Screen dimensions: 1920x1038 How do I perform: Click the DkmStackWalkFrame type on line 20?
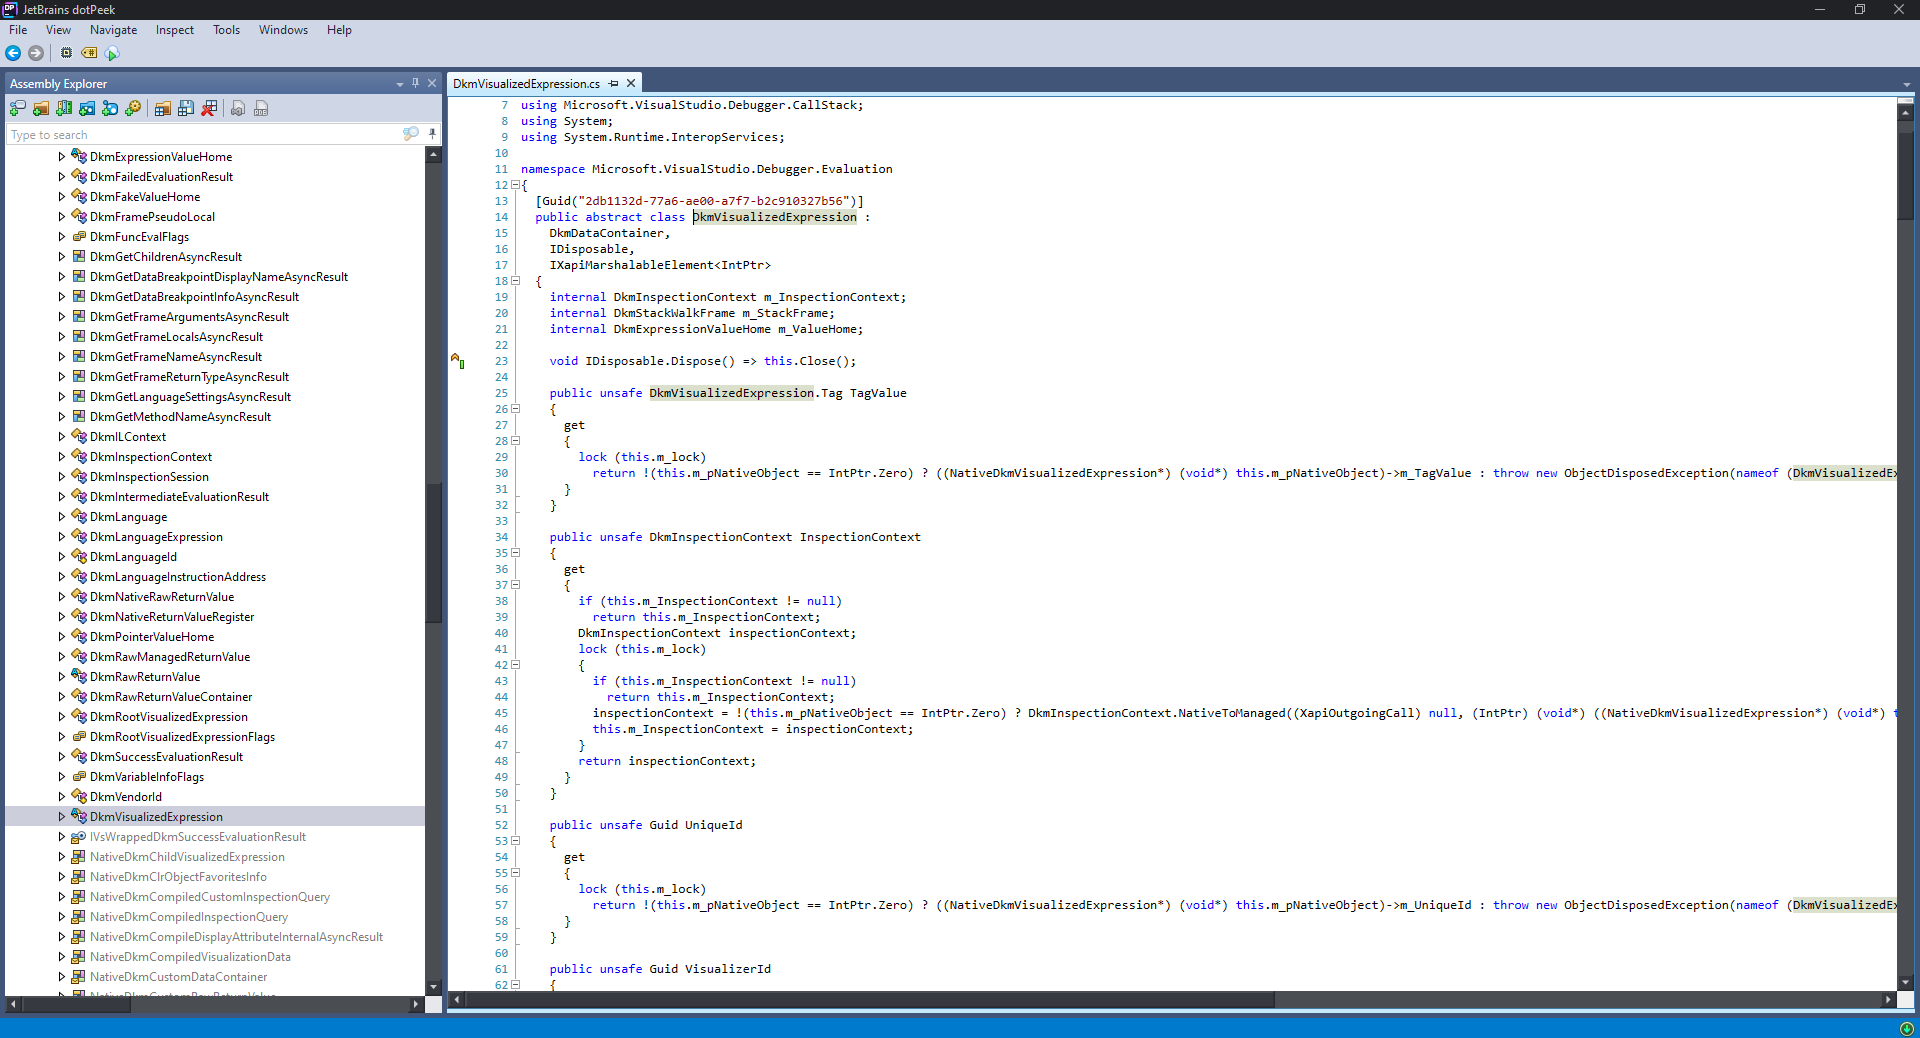[x=674, y=313]
